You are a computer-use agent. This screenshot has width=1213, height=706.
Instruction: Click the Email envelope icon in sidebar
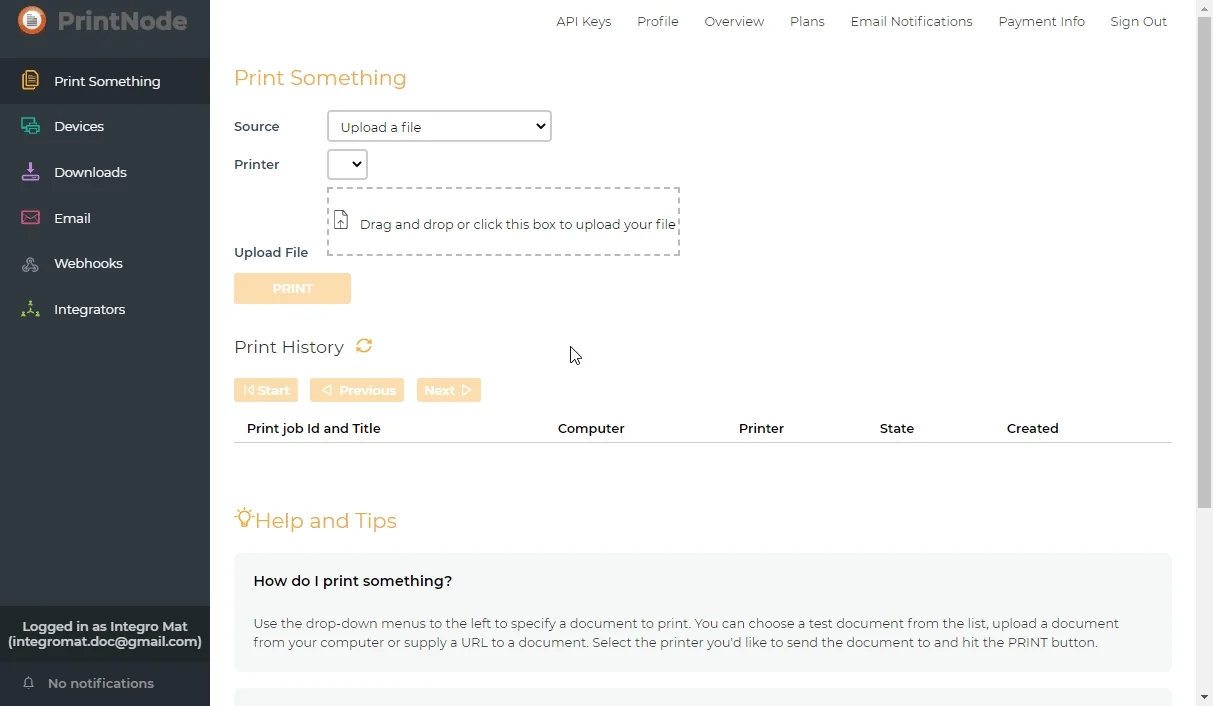click(x=31, y=218)
